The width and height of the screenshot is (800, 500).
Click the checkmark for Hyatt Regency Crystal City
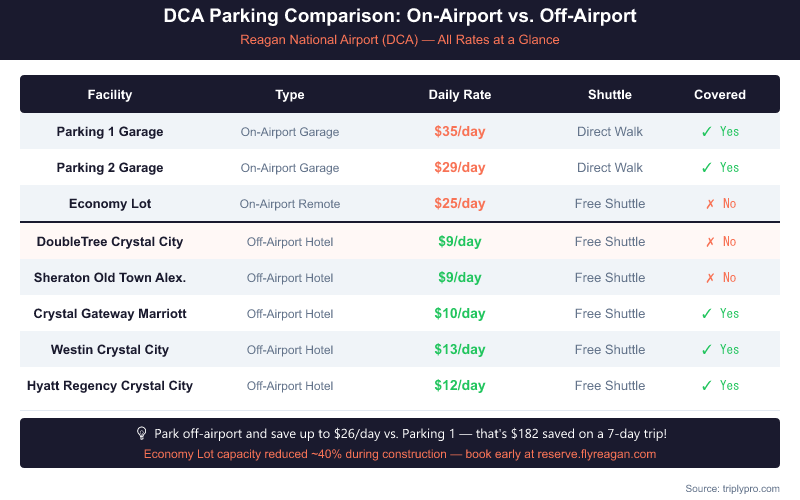pyautogui.click(x=707, y=386)
